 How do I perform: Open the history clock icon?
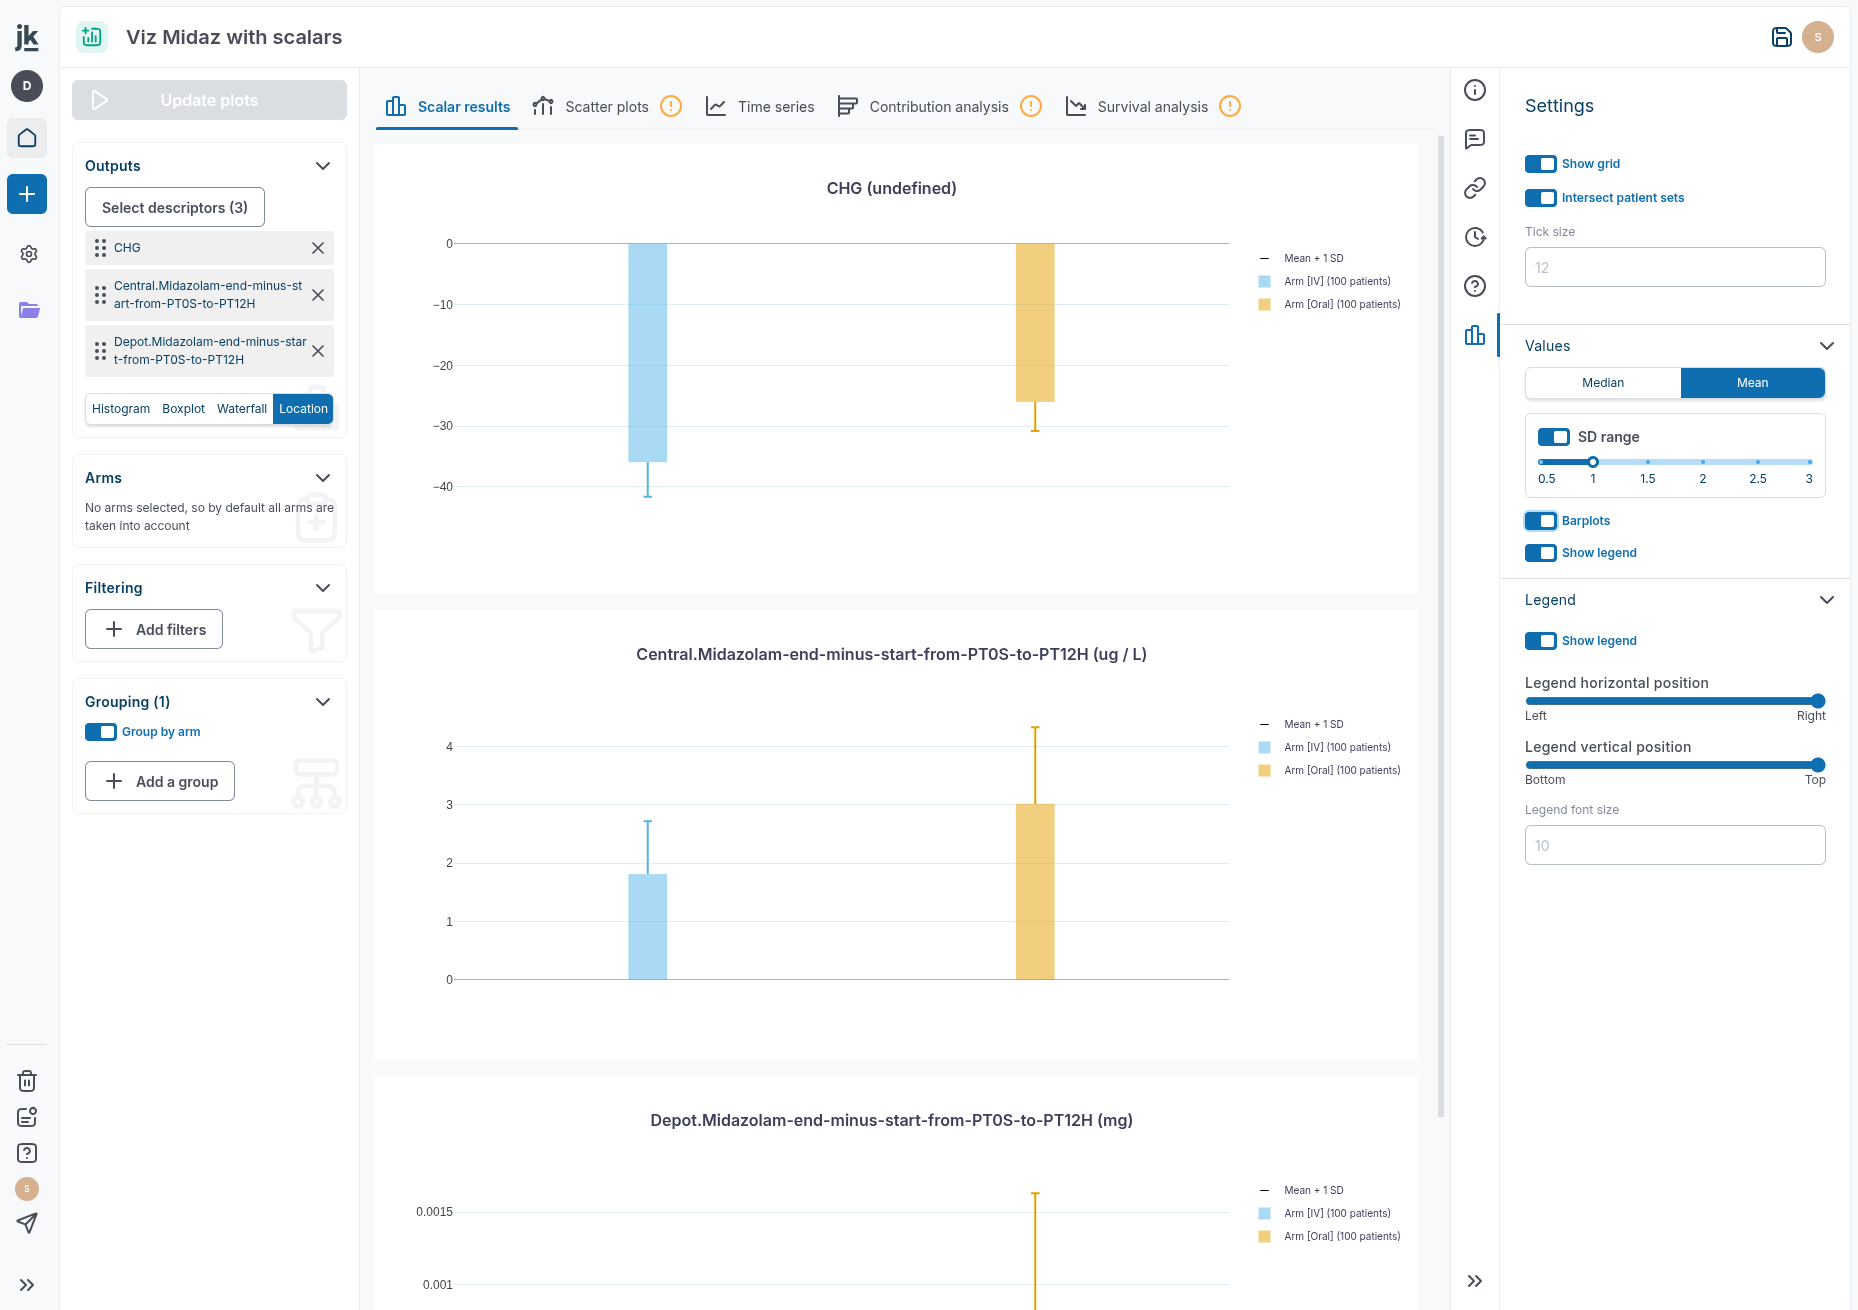[1475, 237]
